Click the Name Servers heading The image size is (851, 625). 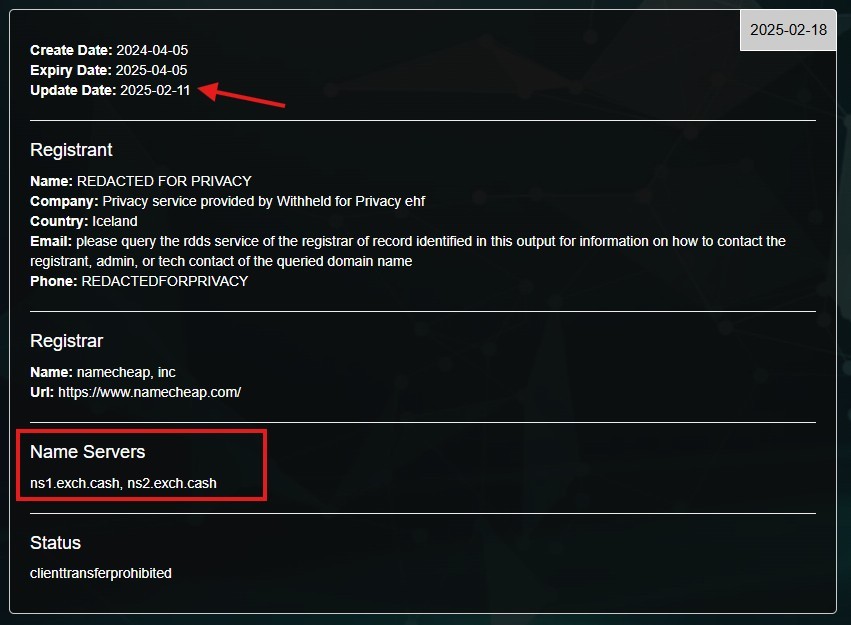[87, 452]
